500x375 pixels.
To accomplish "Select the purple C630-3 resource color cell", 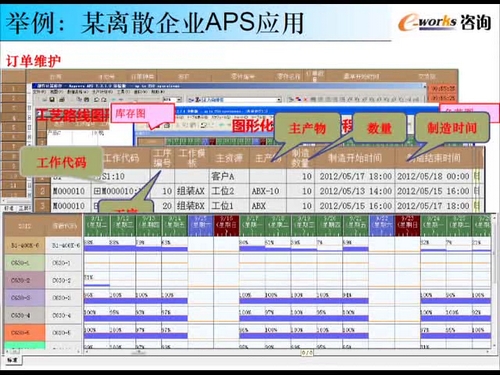I will (24, 297).
